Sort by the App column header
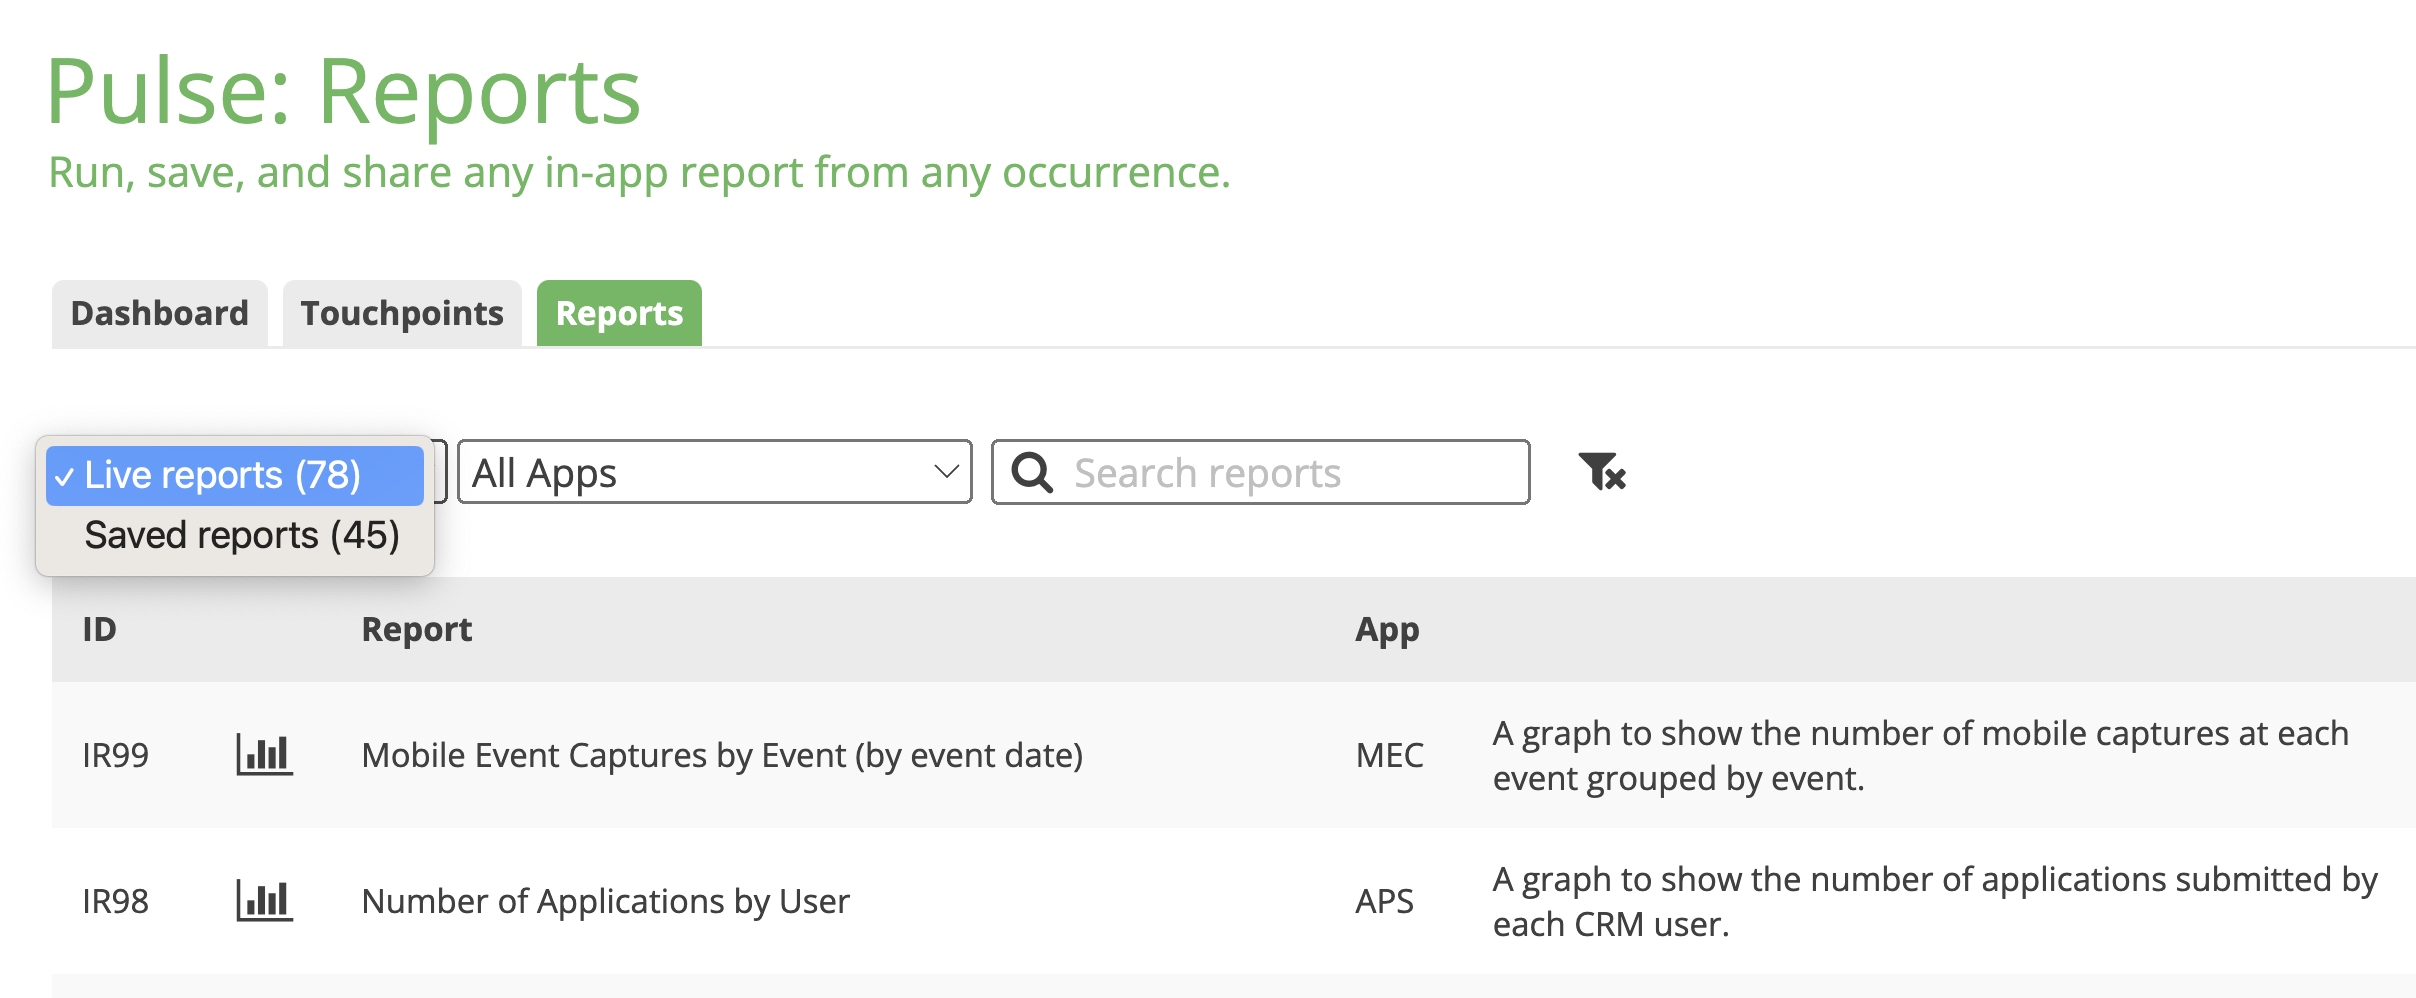2416x998 pixels. coord(1387,630)
